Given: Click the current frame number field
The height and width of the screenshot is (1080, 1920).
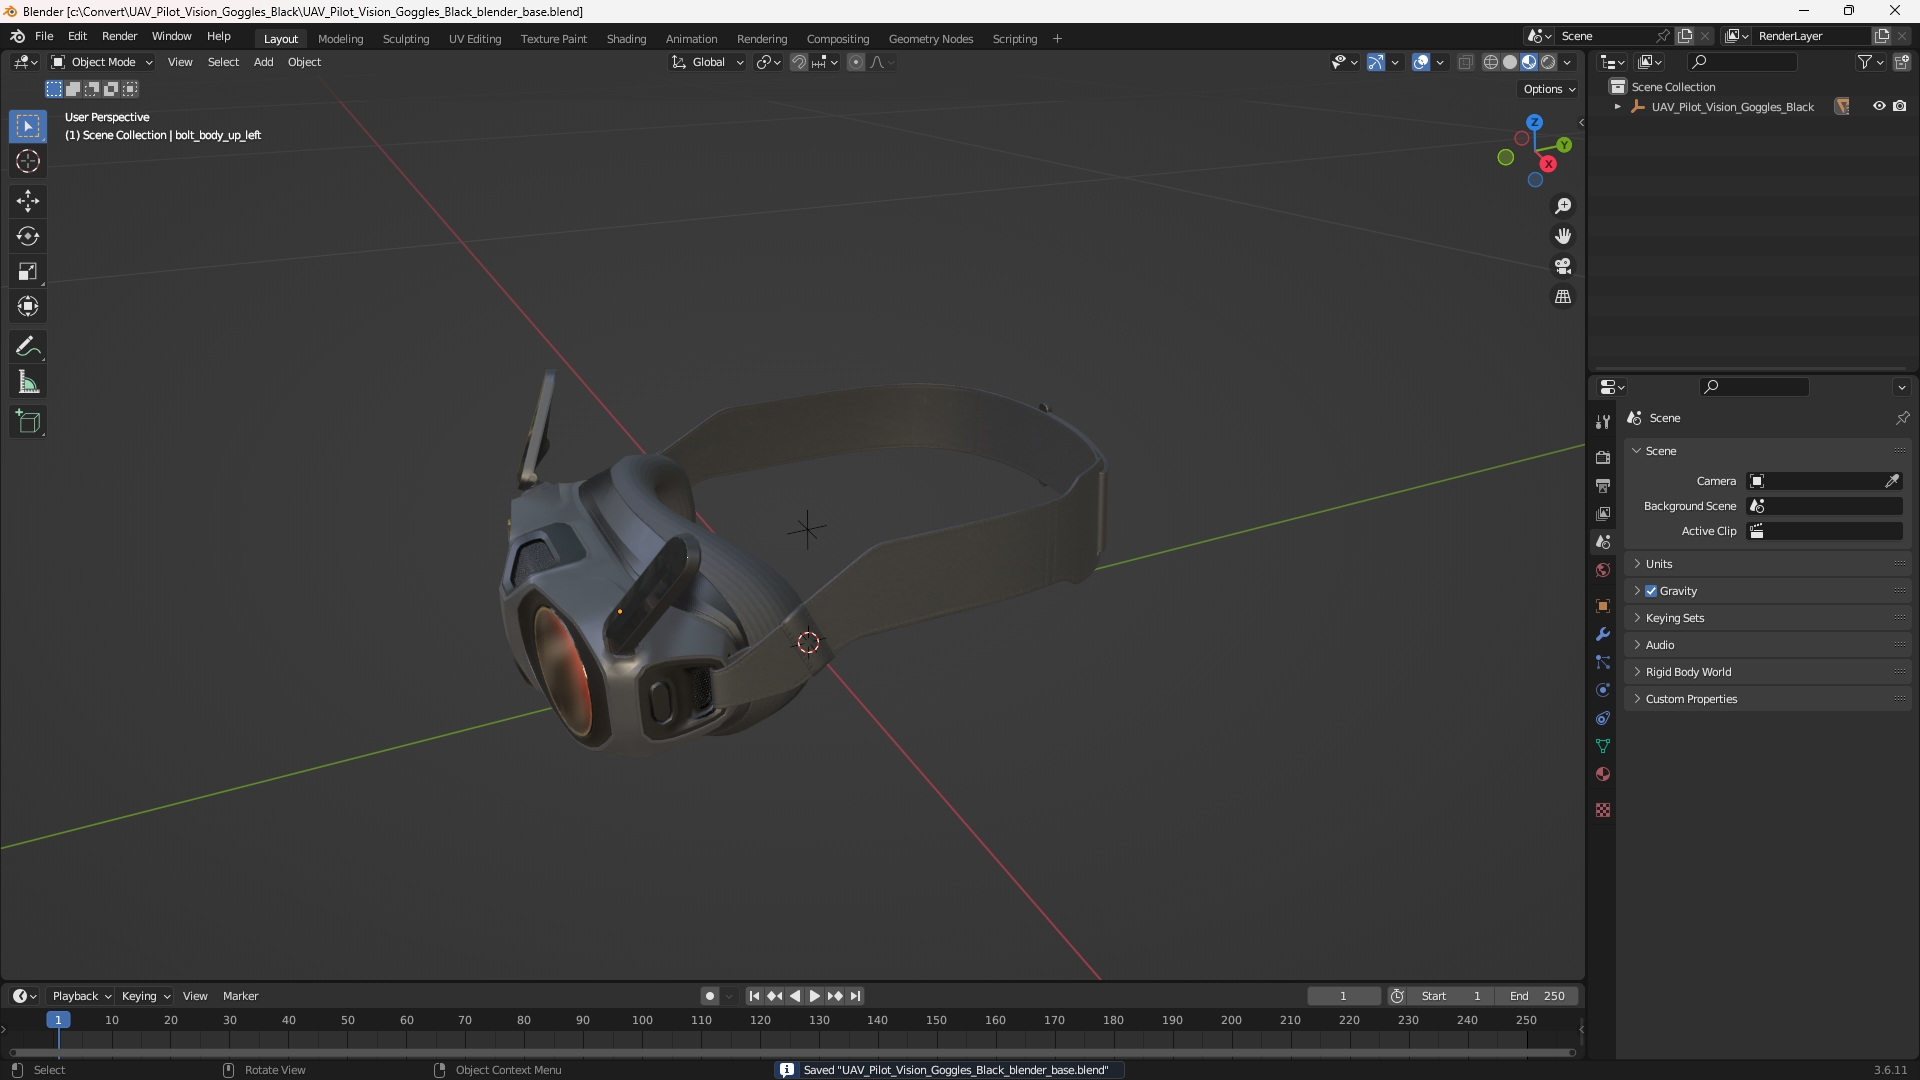Looking at the screenshot, I should click(1343, 996).
